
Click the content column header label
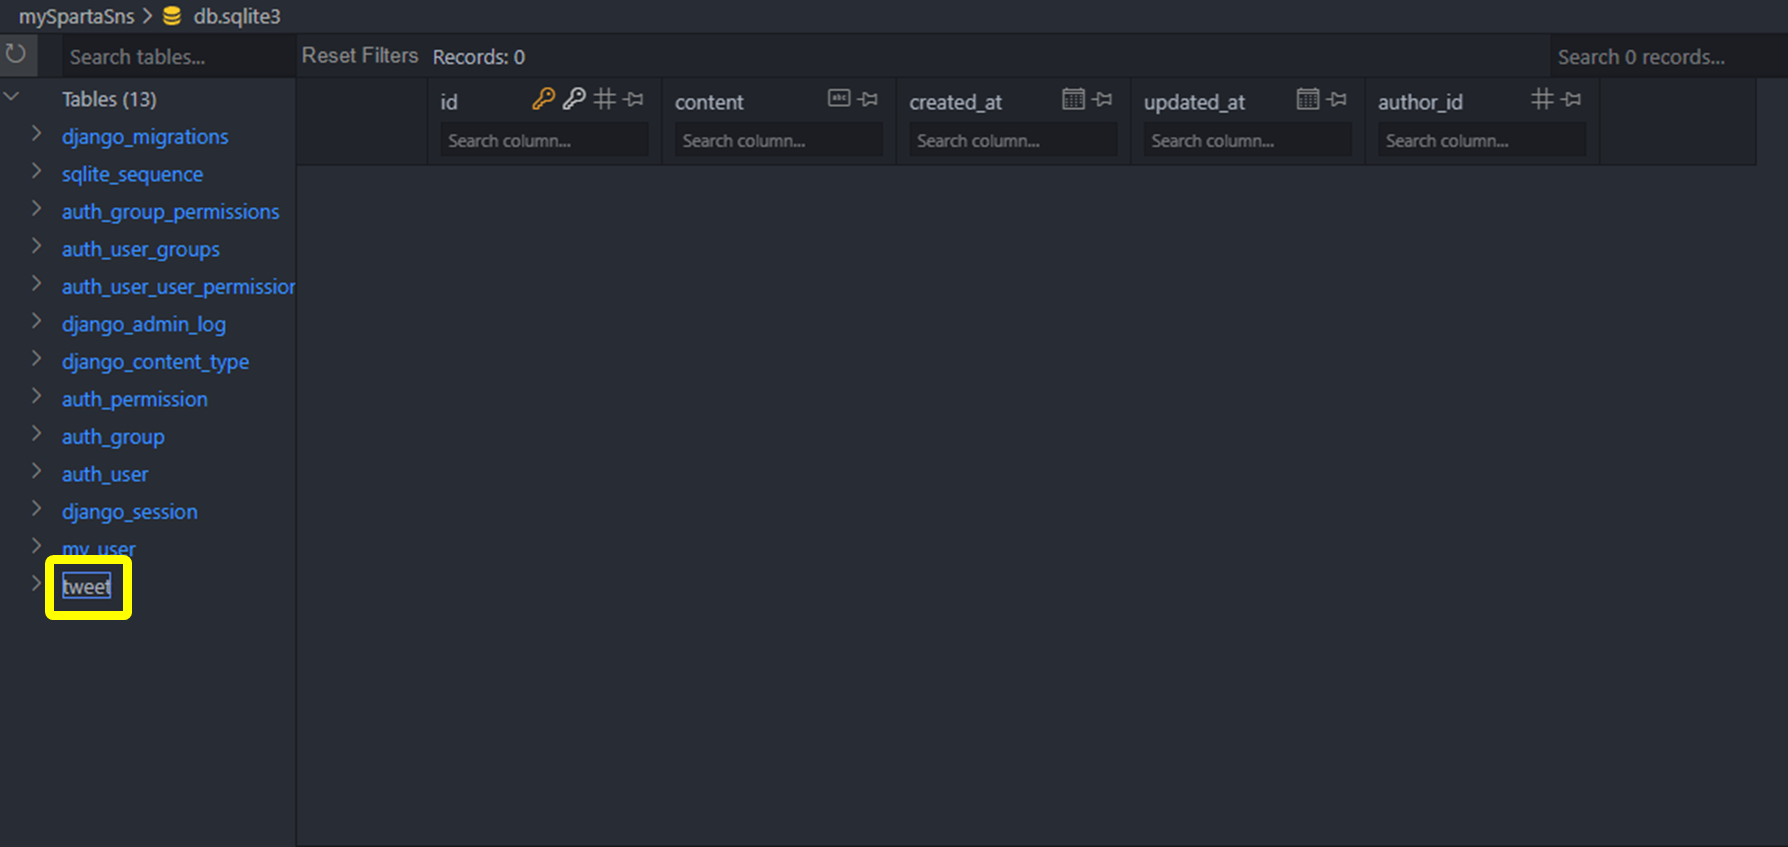(709, 102)
